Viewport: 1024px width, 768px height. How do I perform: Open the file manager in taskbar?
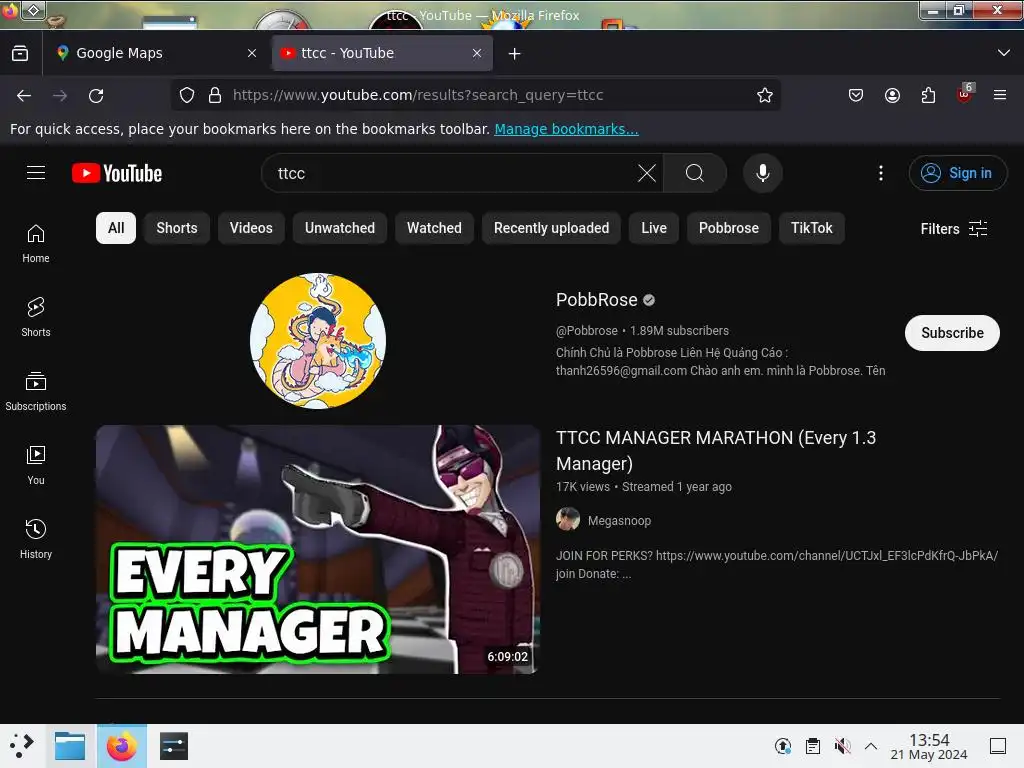click(70, 746)
